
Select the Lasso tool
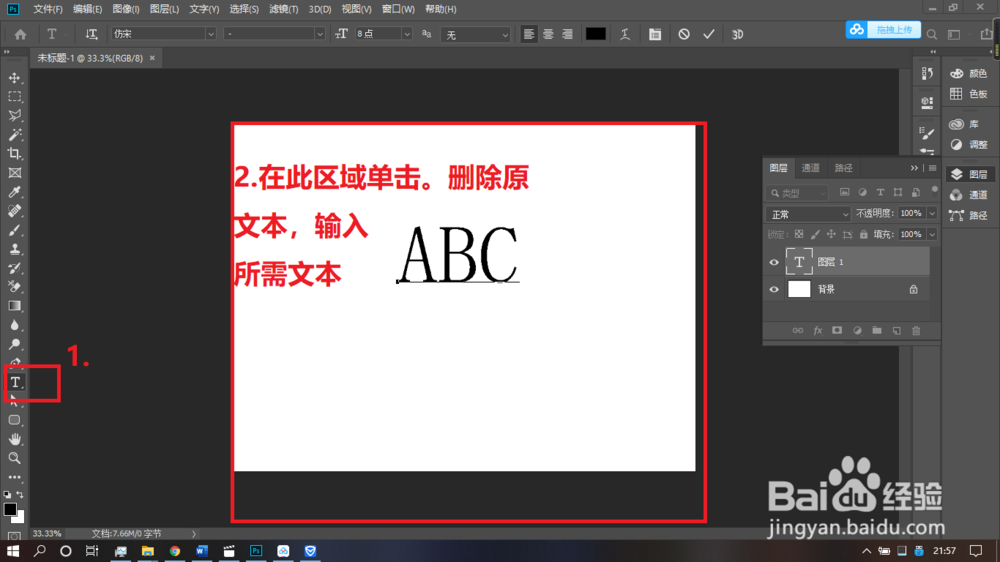pos(14,115)
